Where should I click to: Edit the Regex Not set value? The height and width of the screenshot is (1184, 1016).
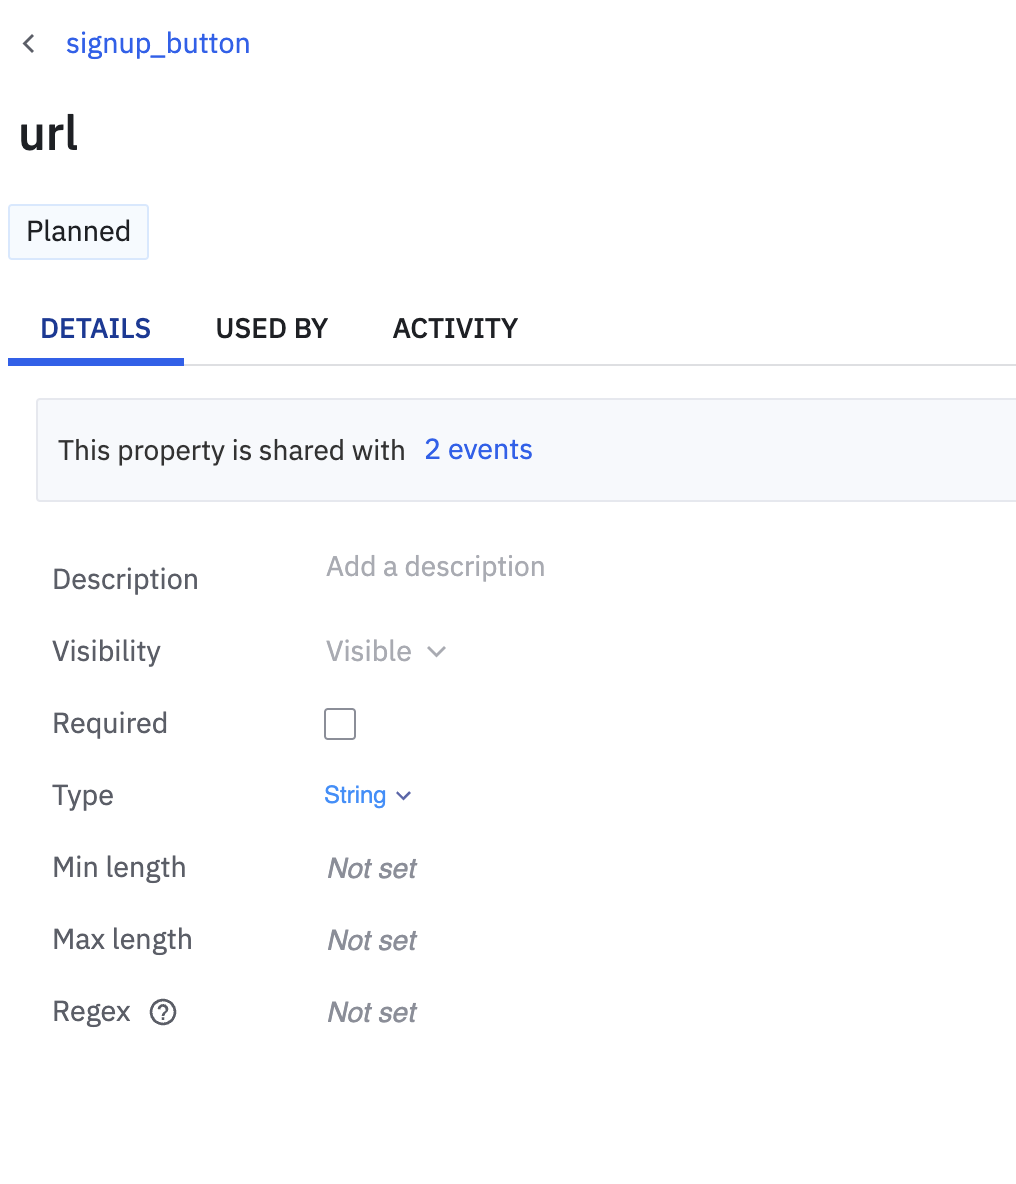click(372, 1012)
